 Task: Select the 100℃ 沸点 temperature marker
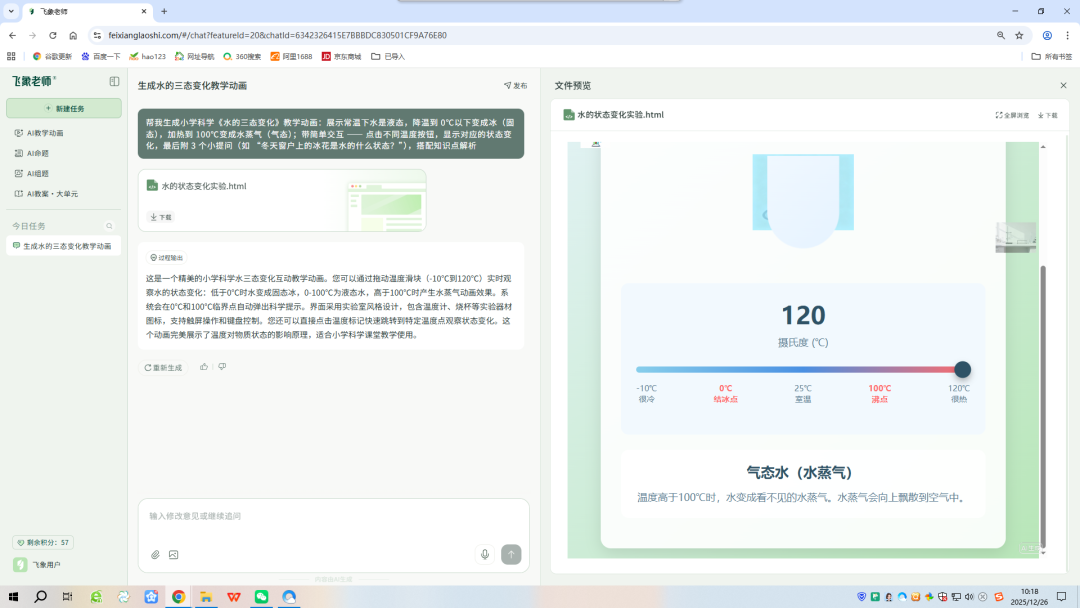(x=879, y=394)
